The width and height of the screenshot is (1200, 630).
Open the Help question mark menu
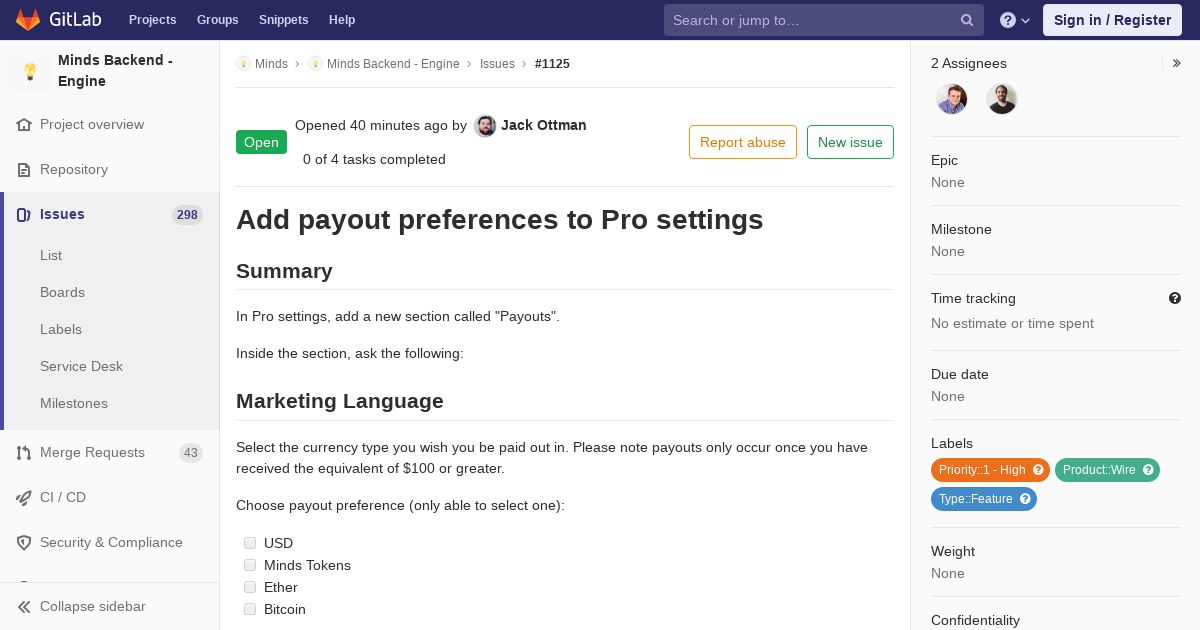[x=1015, y=20]
